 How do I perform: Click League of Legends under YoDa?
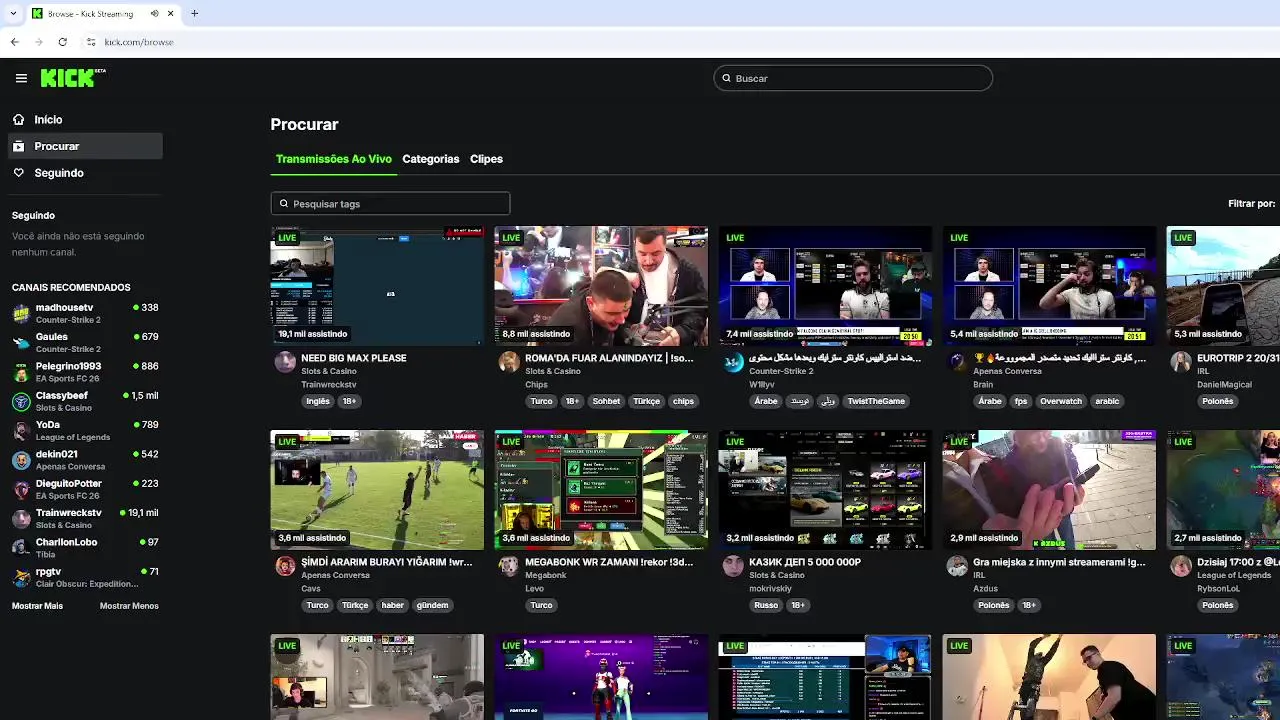[73, 437]
